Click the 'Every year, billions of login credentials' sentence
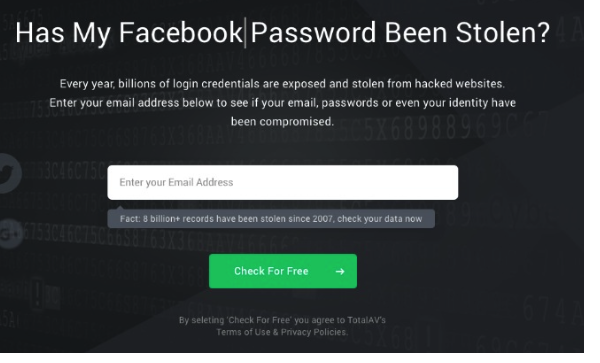This screenshot has width=600, height=363. 282,84
